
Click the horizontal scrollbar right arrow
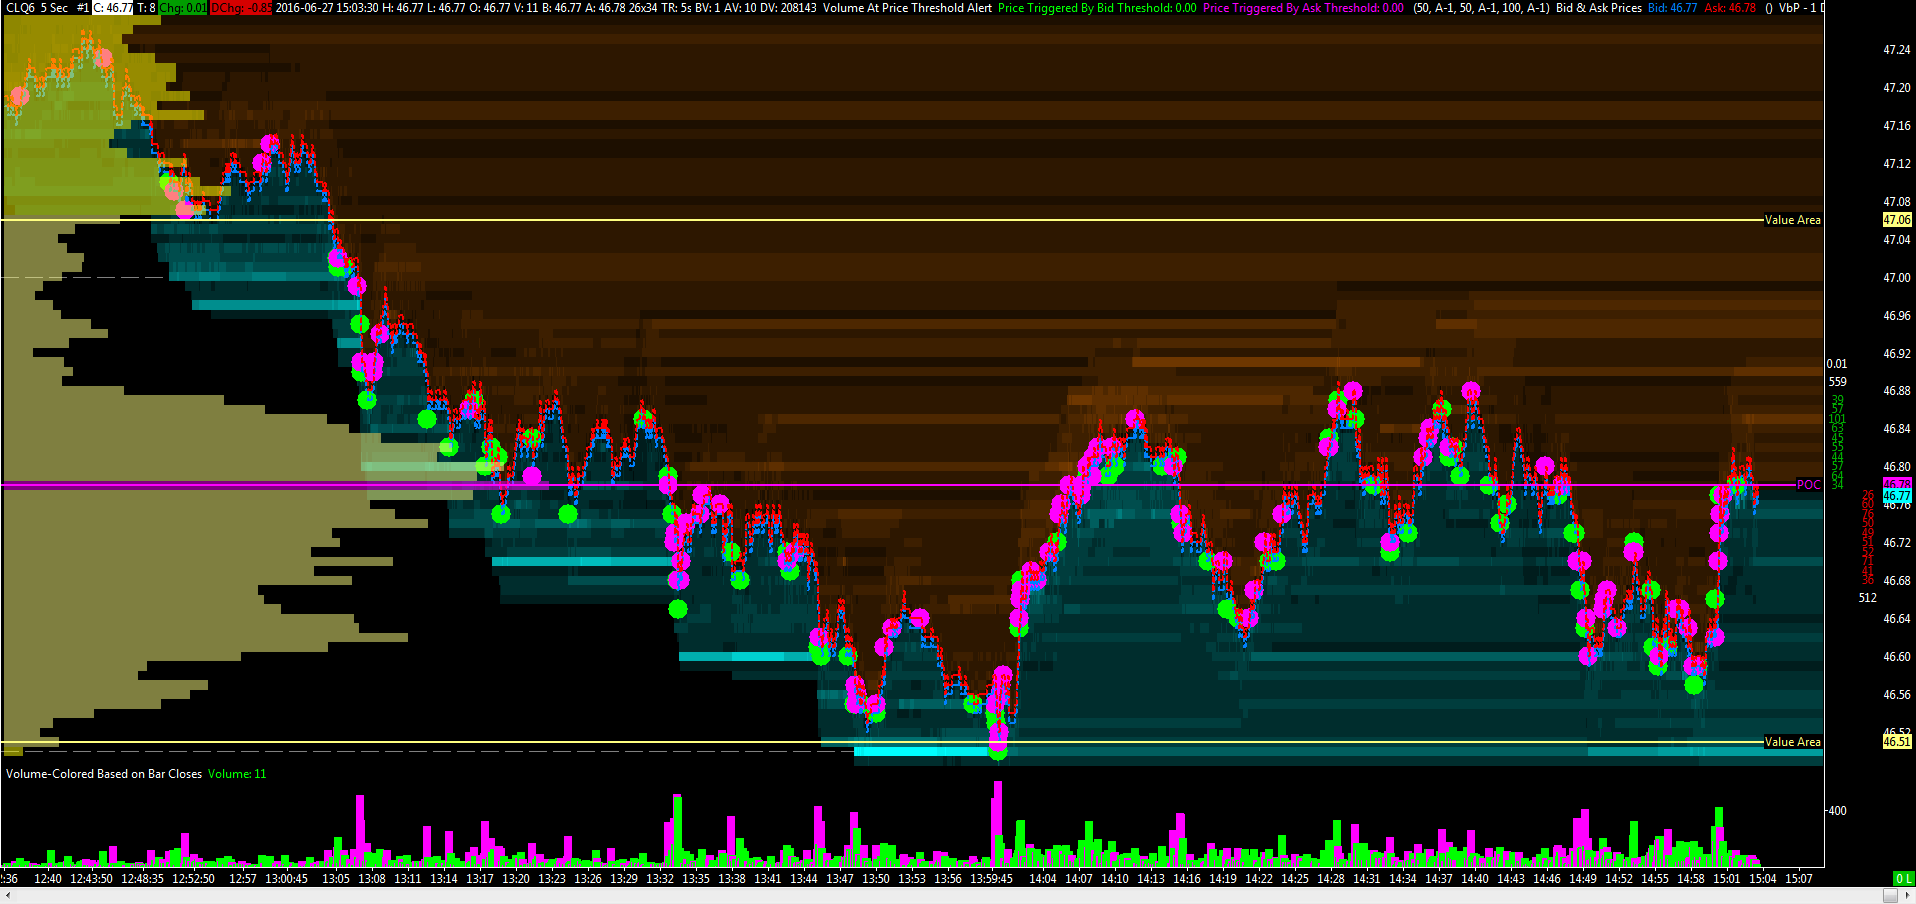pos(1908,896)
